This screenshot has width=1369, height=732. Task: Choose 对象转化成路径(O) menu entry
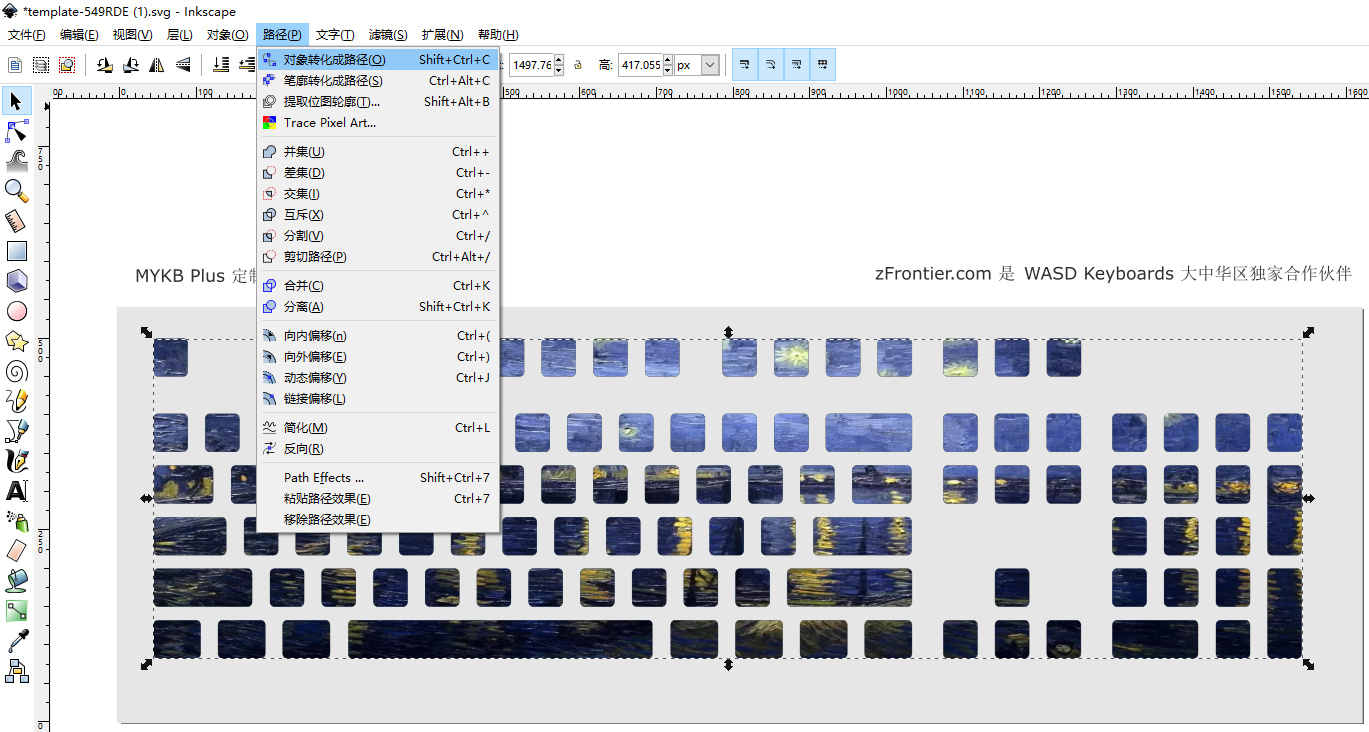378,60
